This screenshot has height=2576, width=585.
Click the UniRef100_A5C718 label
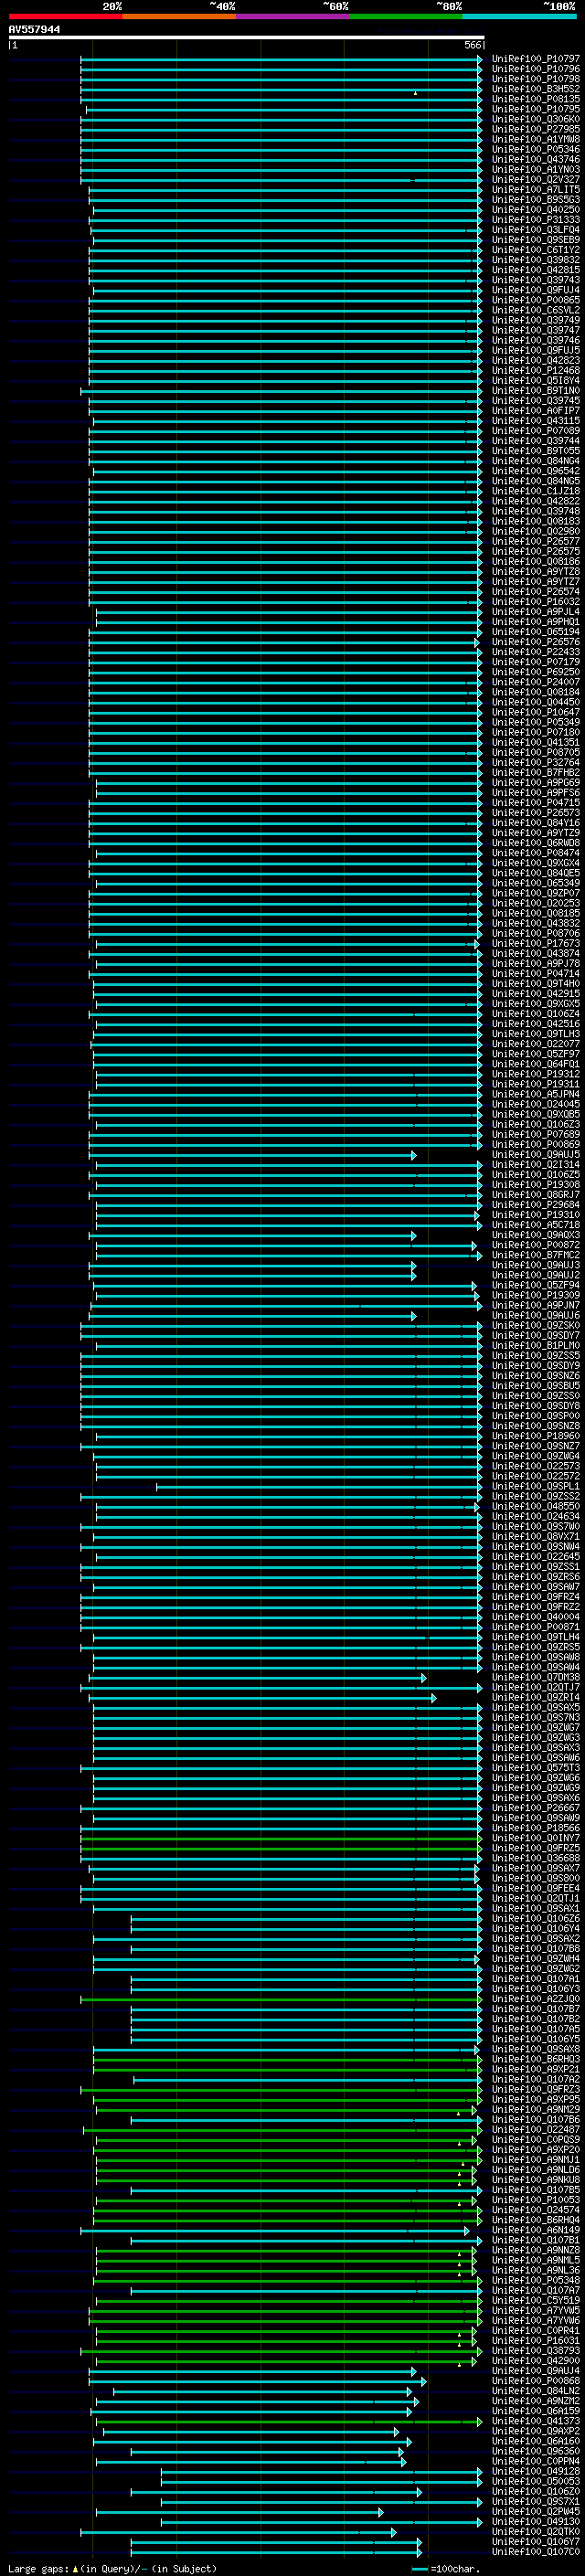(x=536, y=1225)
